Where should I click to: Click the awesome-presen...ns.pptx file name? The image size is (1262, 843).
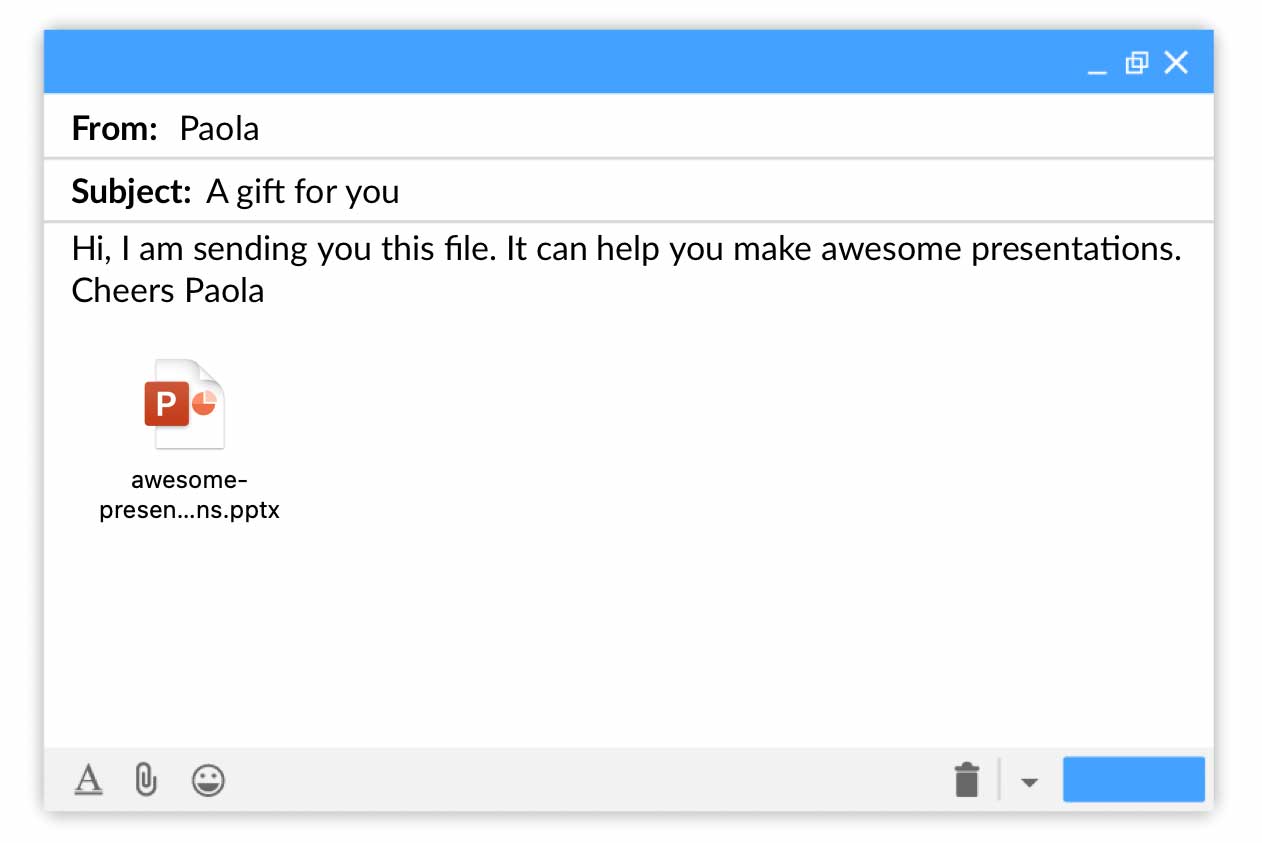point(189,497)
